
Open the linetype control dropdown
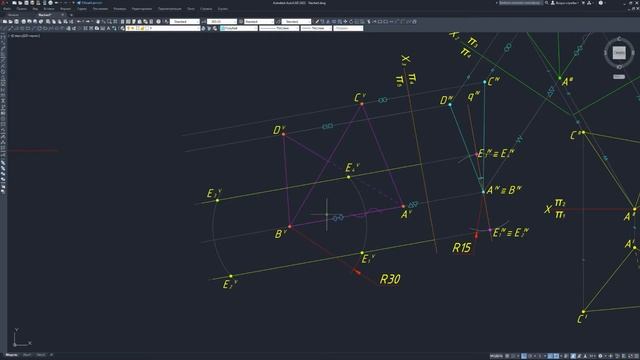[279, 28]
